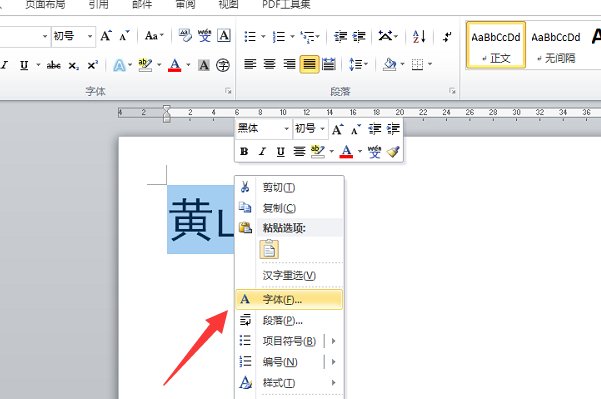Viewport: 601px width, 399px height.
Task: Click Italic in the mini toolbar
Action: 262,152
